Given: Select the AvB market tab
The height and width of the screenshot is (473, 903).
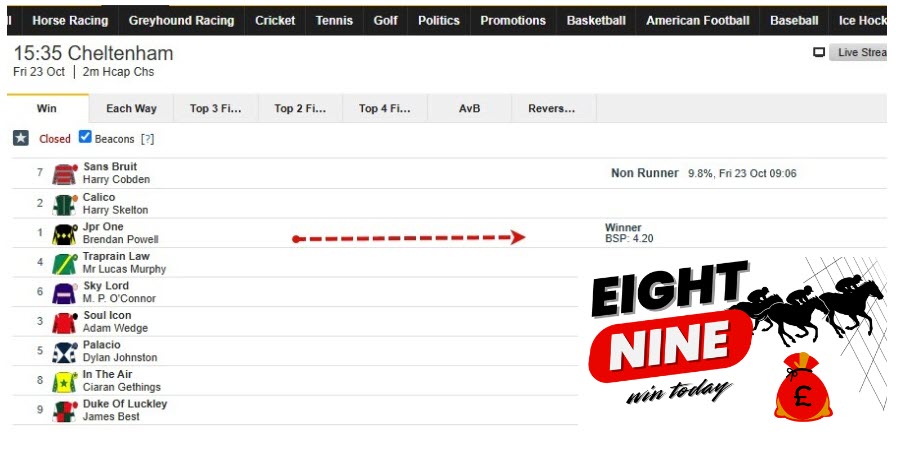Looking at the screenshot, I should 469,108.
